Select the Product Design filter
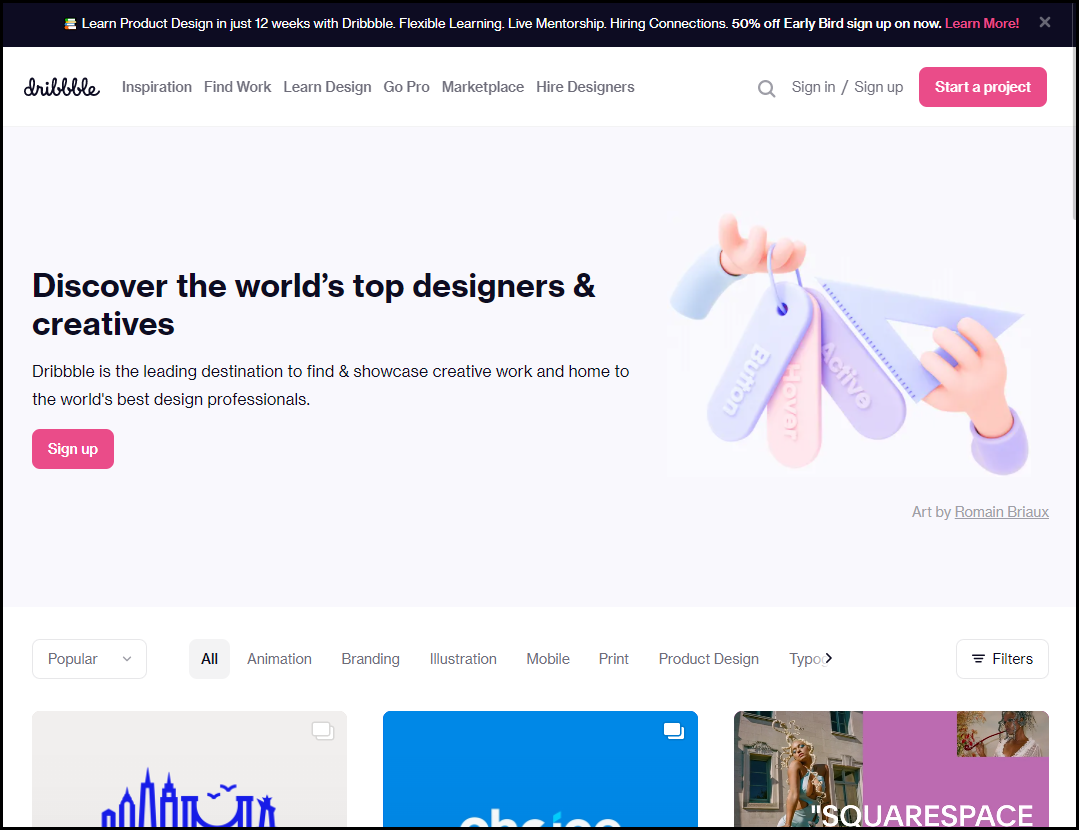The width and height of the screenshot is (1079, 830). [x=708, y=659]
